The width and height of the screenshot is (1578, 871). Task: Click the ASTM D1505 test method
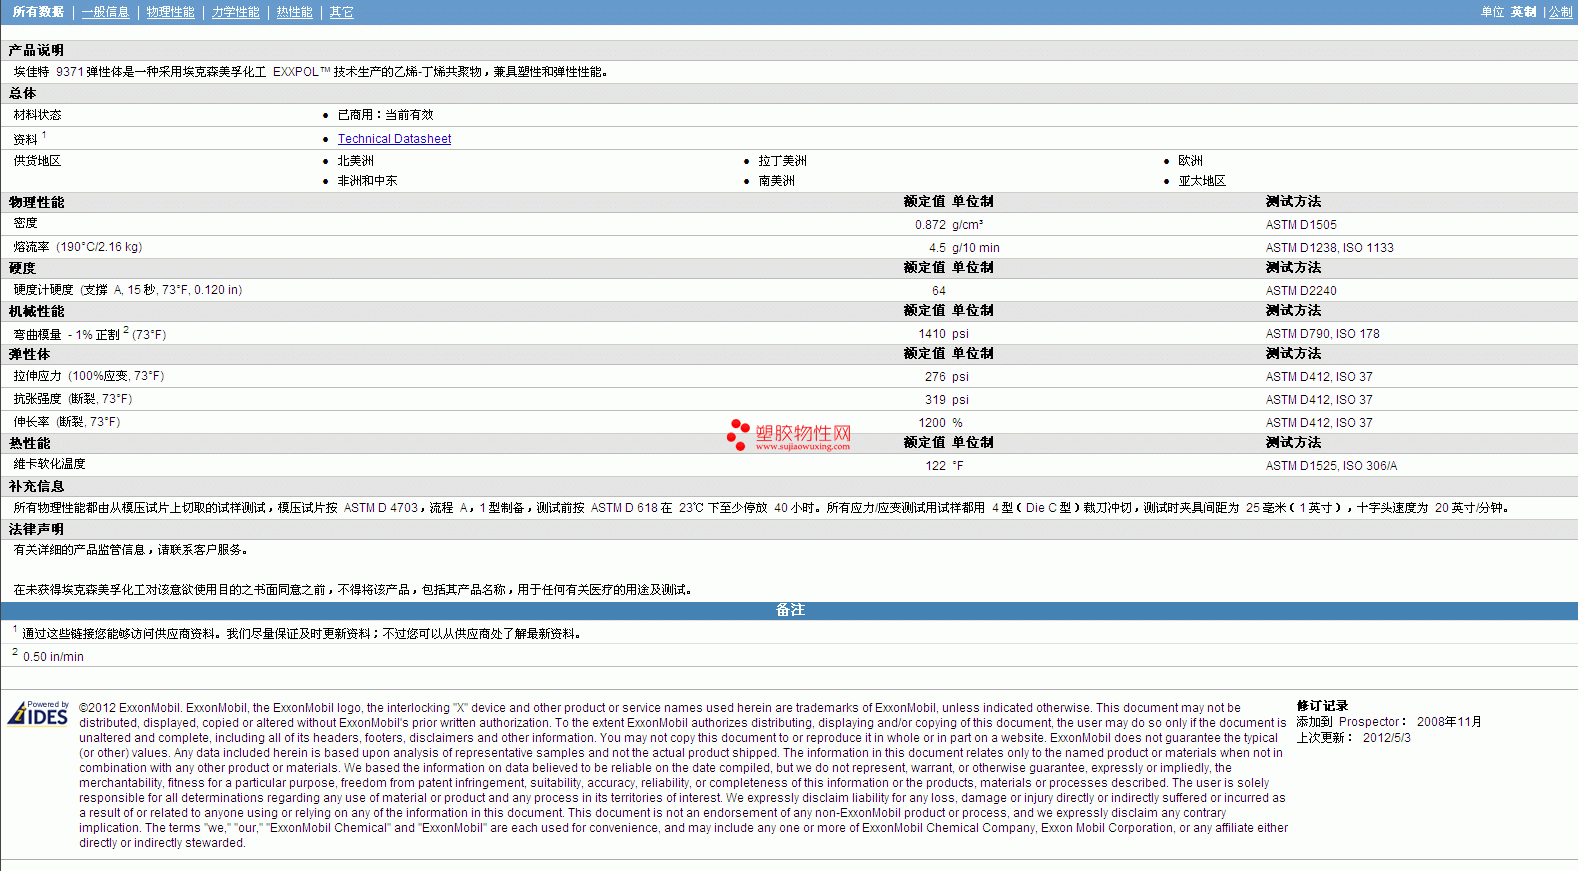point(1301,225)
